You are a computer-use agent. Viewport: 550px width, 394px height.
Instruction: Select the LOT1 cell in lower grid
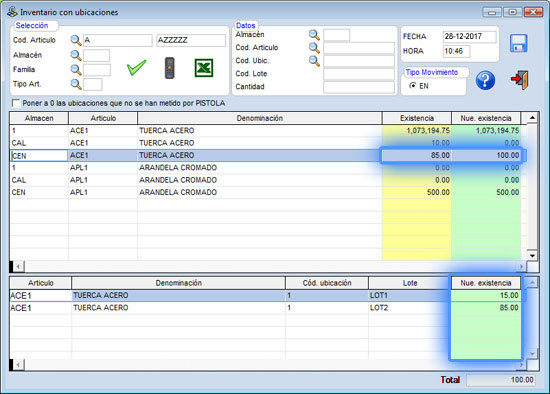point(410,295)
